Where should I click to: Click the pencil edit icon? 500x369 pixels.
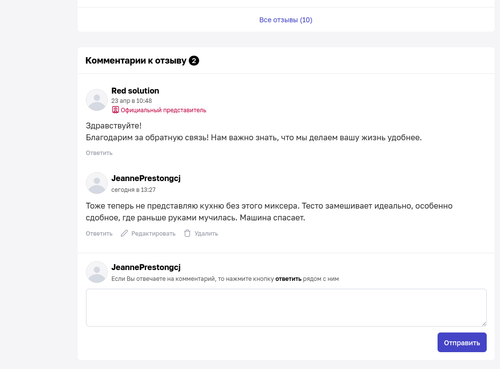click(124, 233)
